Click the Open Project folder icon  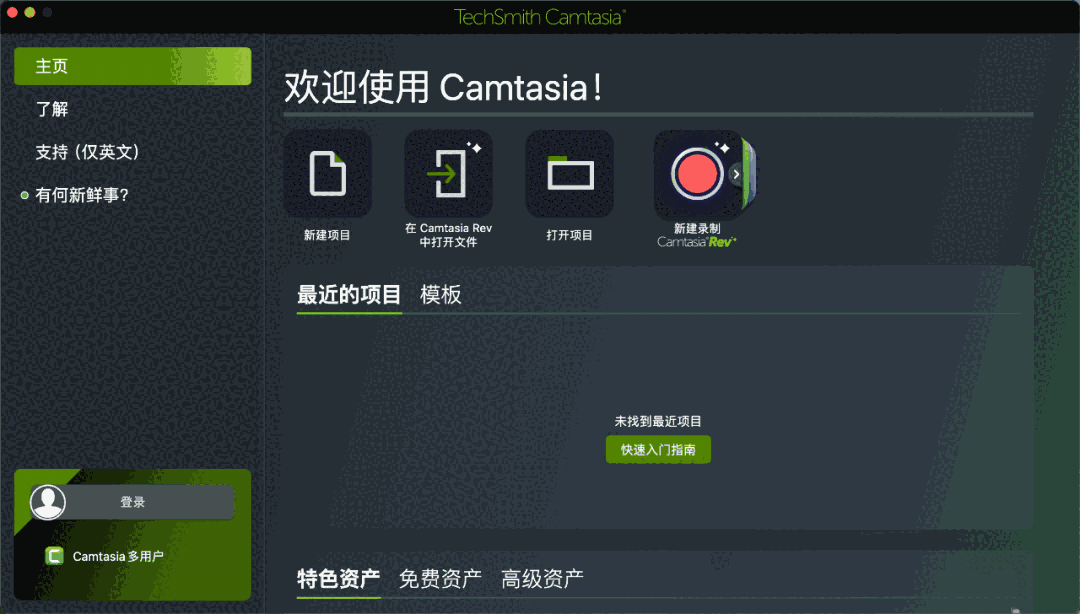pyautogui.click(x=570, y=174)
